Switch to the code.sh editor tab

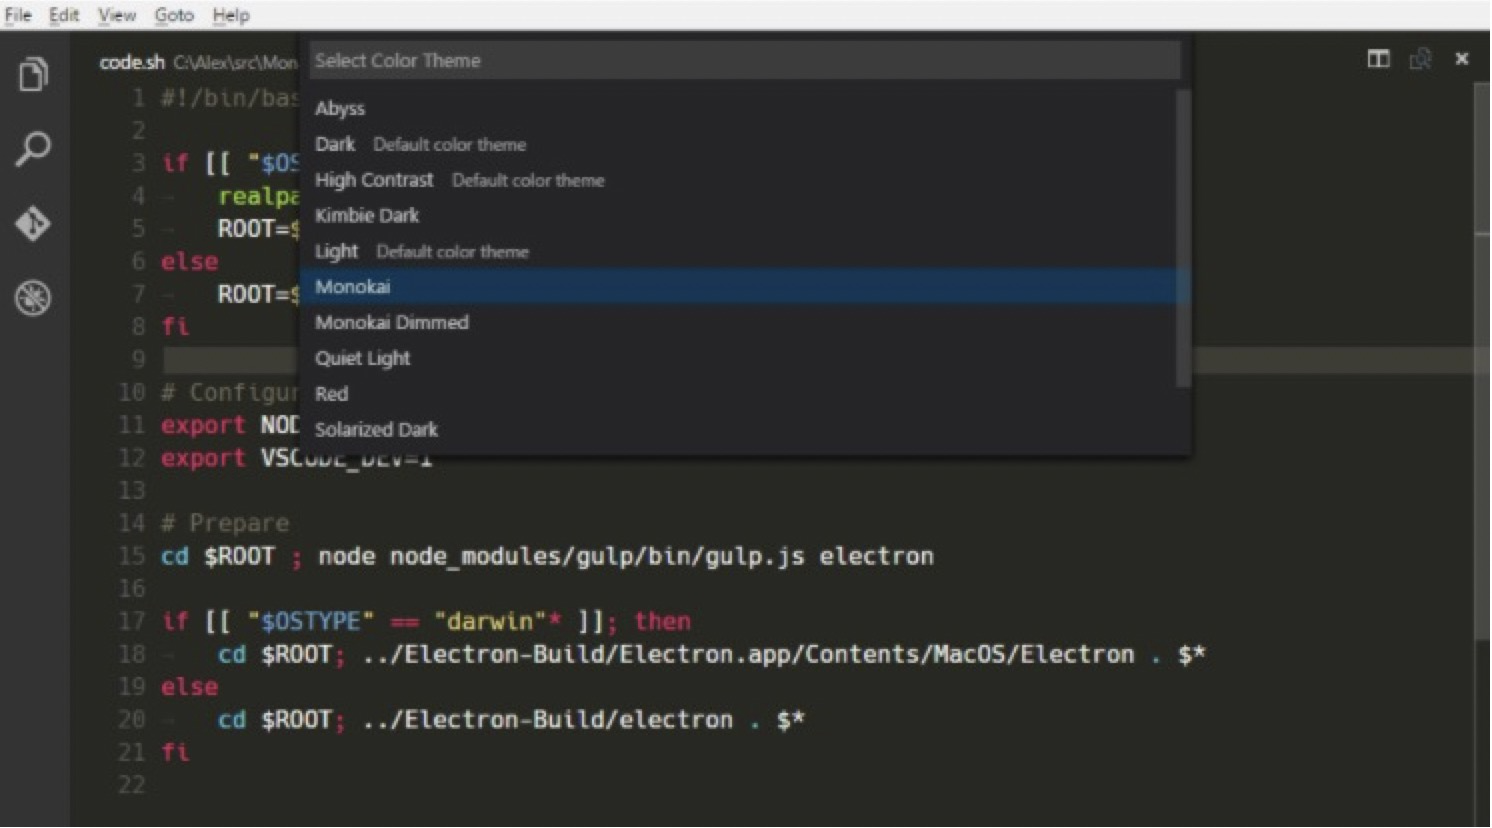[131, 61]
